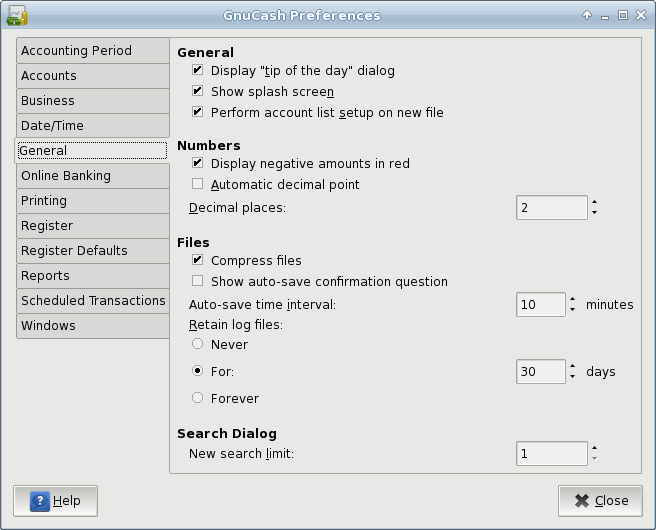
Task: Click the "Search Dialog" section heading
Action: (x=227, y=433)
